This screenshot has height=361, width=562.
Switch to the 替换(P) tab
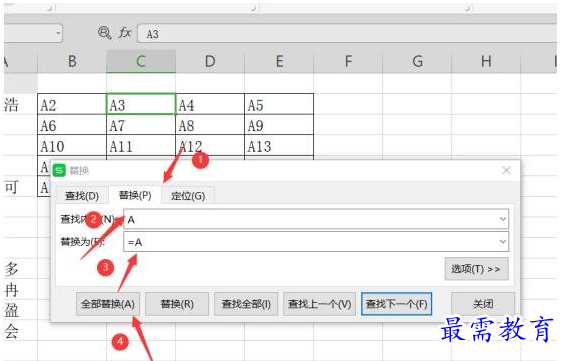point(135,195)
